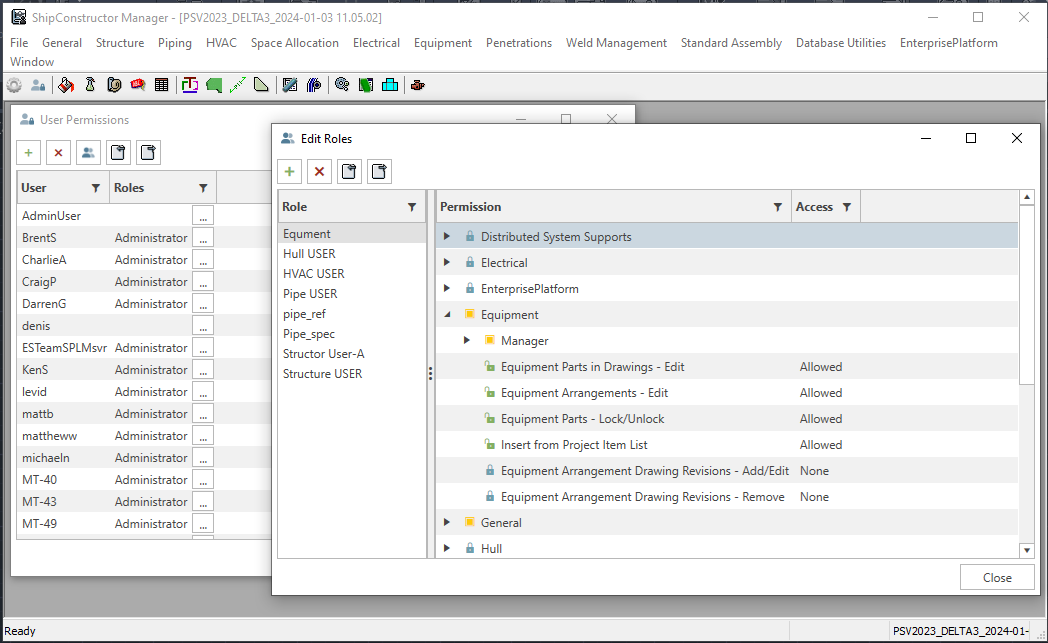Select the Structure USER role
The height and width of the screenshot is (643, 1048).
pyautogui.click(x=352, y=374)
